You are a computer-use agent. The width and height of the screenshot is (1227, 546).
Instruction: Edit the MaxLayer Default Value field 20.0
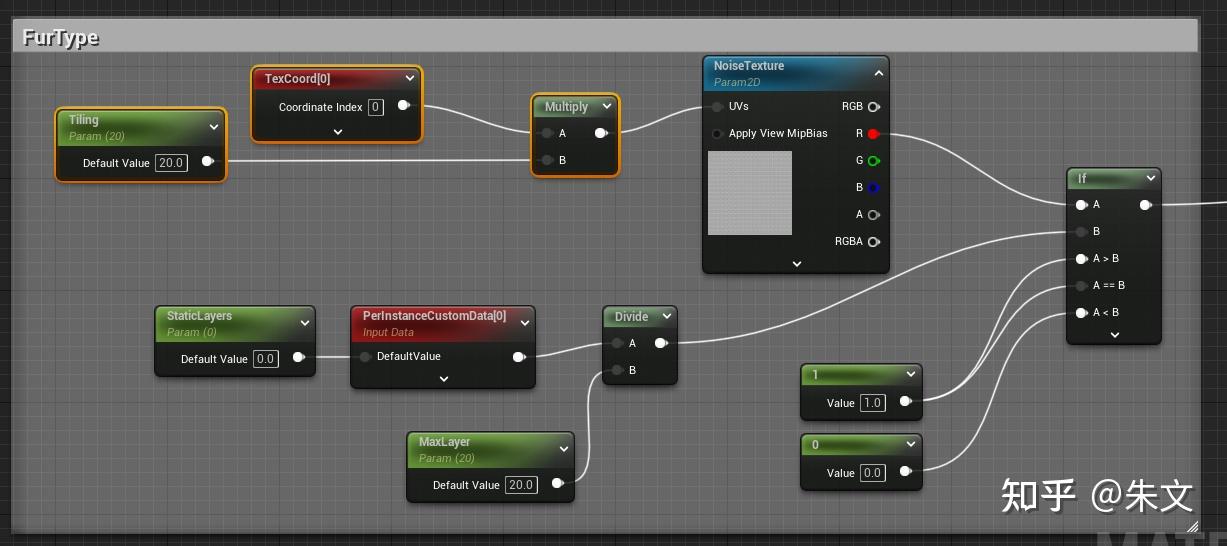521,484
